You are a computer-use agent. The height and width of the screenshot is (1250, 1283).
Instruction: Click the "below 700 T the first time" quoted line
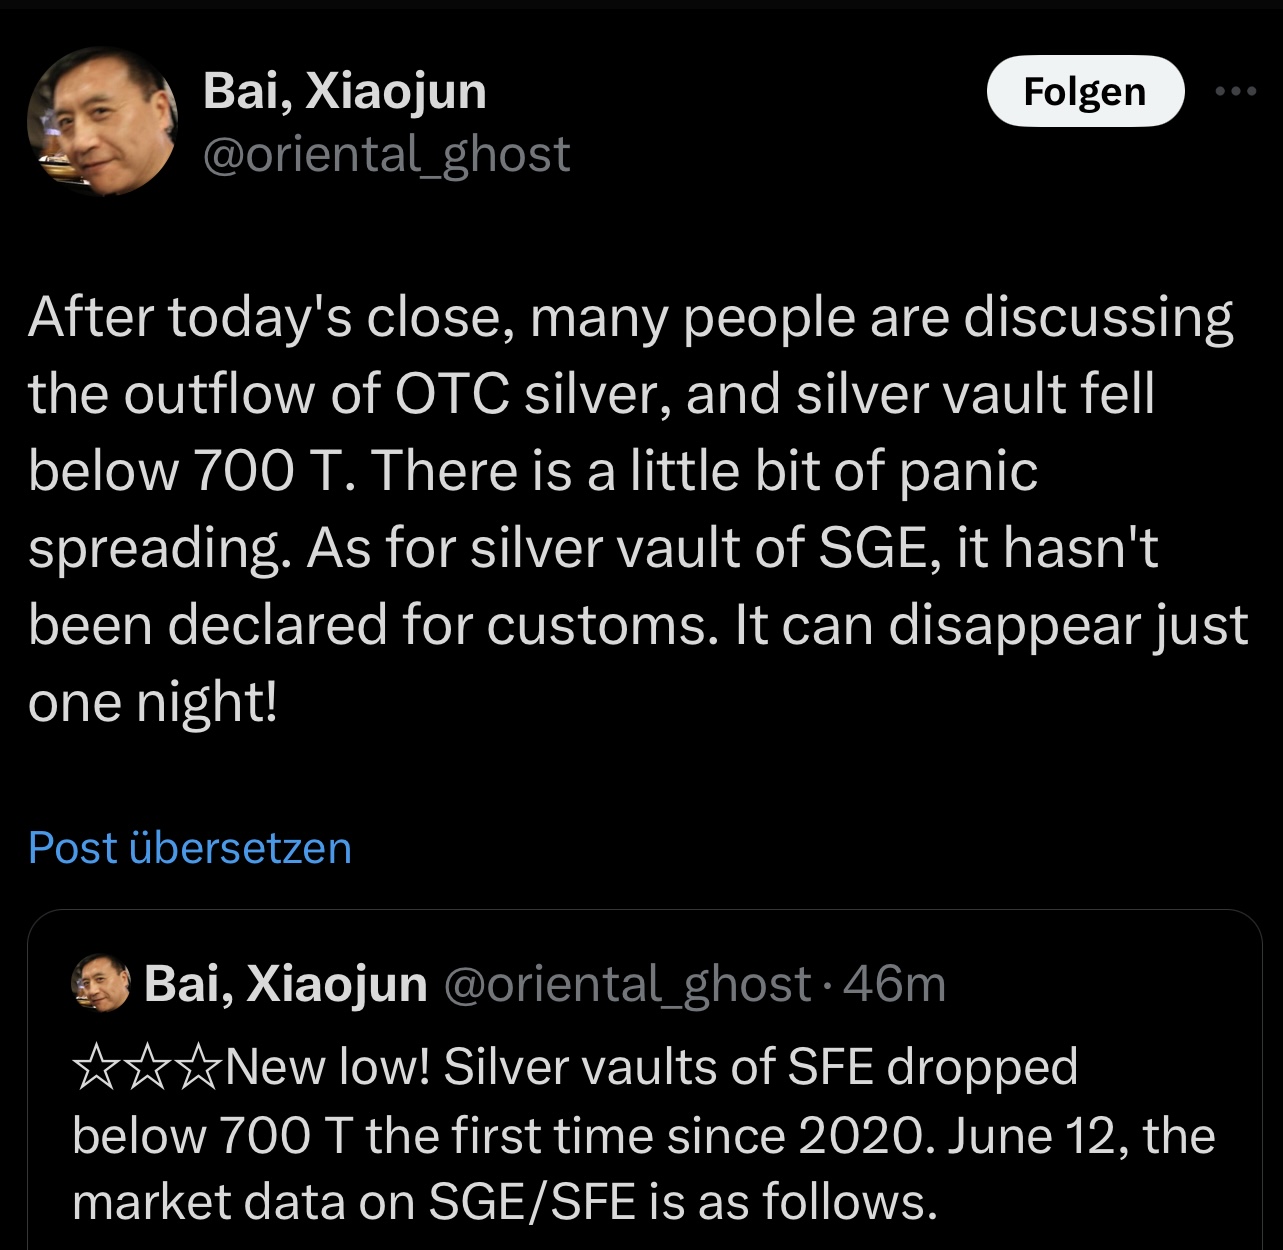click(x=643, y=1135)
